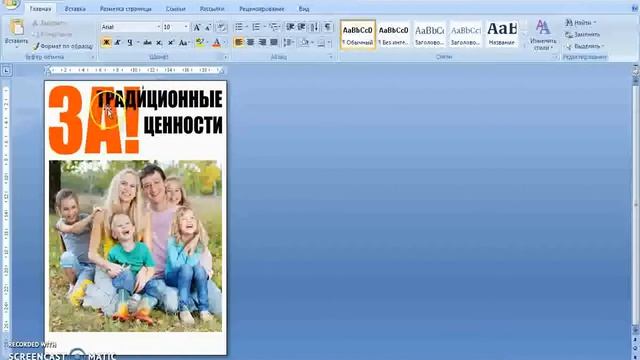Click the multilevel list icon
Image resolution: width=640 pixels, height=360 pixels.
click(x=274, y=27)
